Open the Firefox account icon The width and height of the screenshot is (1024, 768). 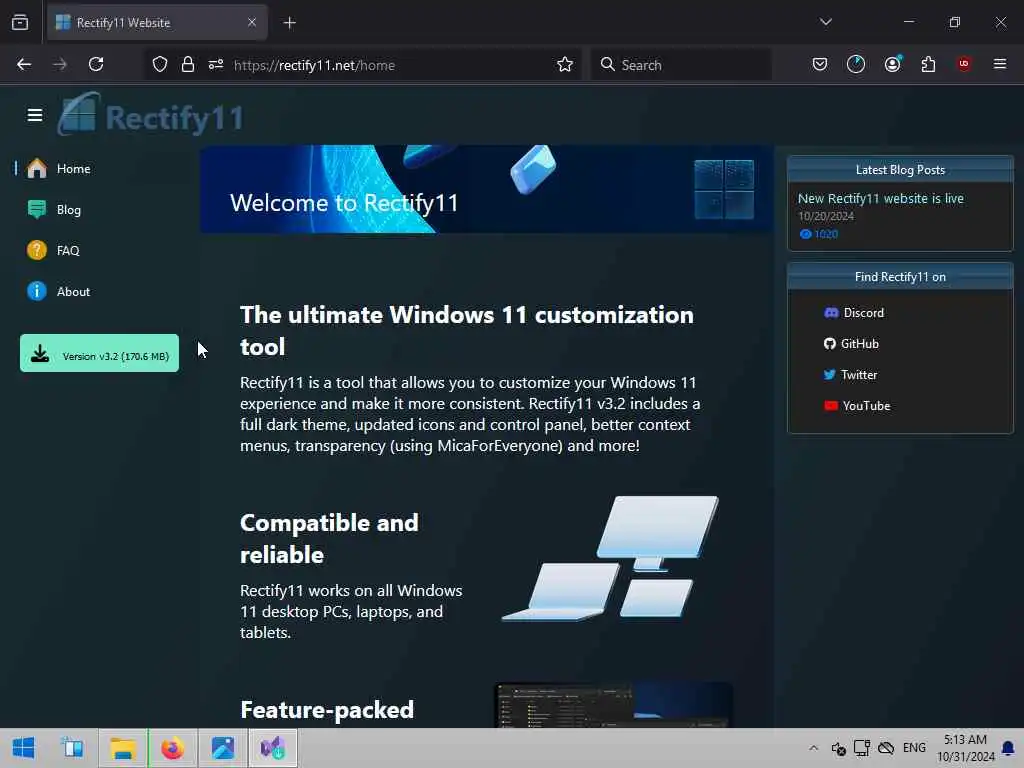892,64
